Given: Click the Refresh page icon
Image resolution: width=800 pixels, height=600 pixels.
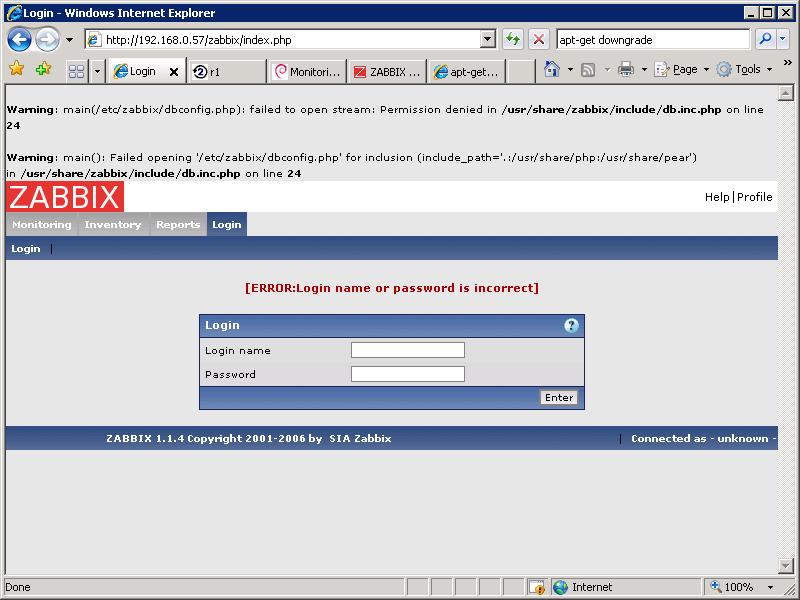Looking at the screenshot, I should tap(513, 39).
